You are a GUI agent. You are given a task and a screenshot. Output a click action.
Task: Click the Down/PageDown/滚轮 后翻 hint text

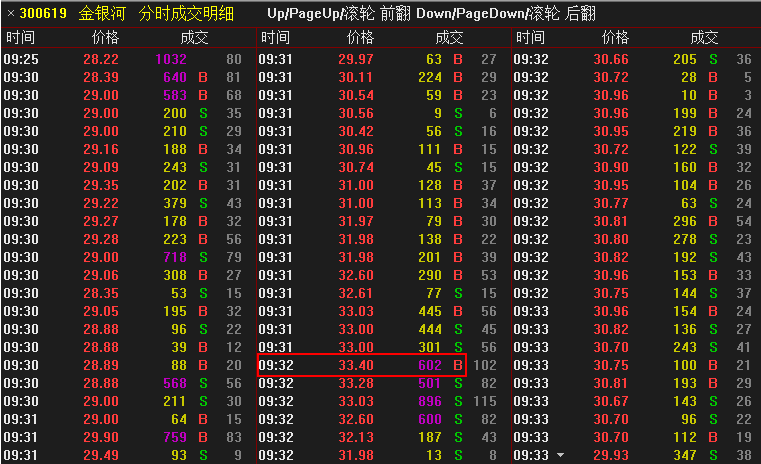(506, 14)
